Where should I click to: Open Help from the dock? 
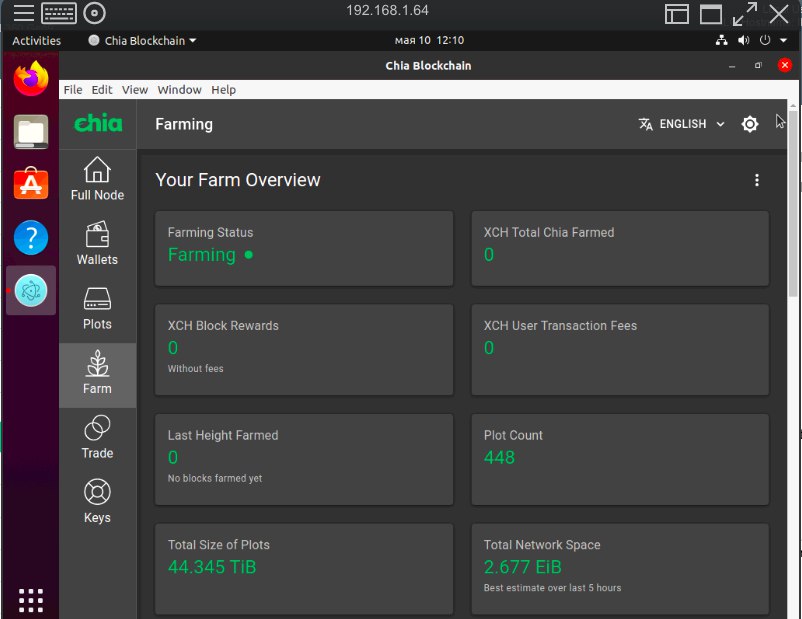31,237
